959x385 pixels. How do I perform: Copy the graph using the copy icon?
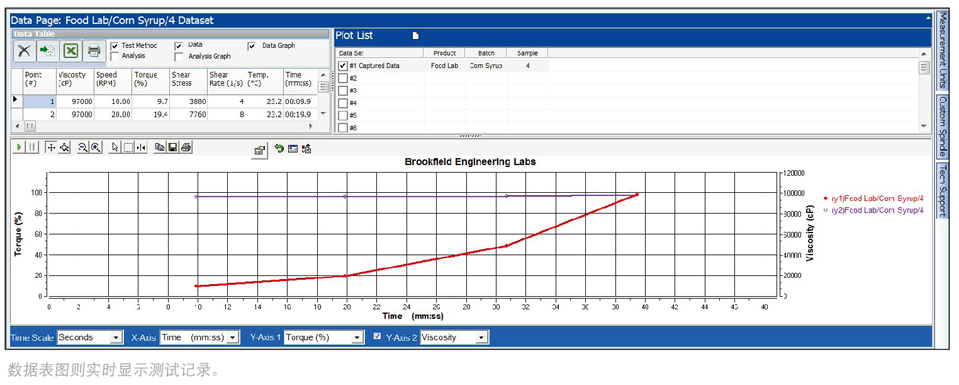tap(160, 147)
